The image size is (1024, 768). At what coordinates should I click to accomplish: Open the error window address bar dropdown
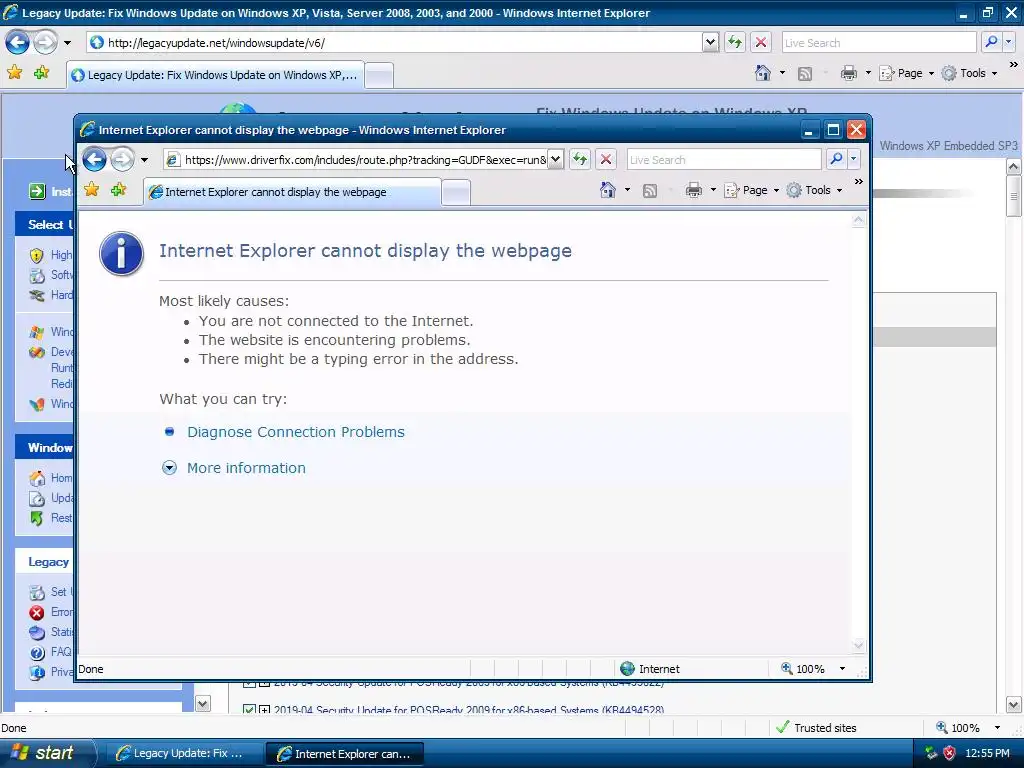pos(555,159)
